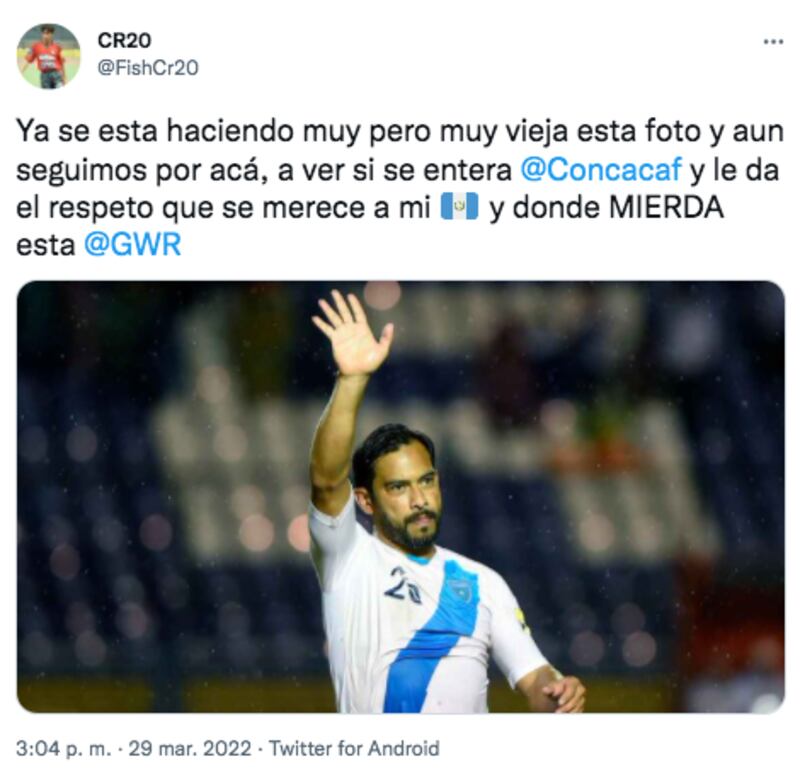The width and height of the screenshot is (800, 776).
Task: Open the @Concacaf mention
Action: click(601, 169)
